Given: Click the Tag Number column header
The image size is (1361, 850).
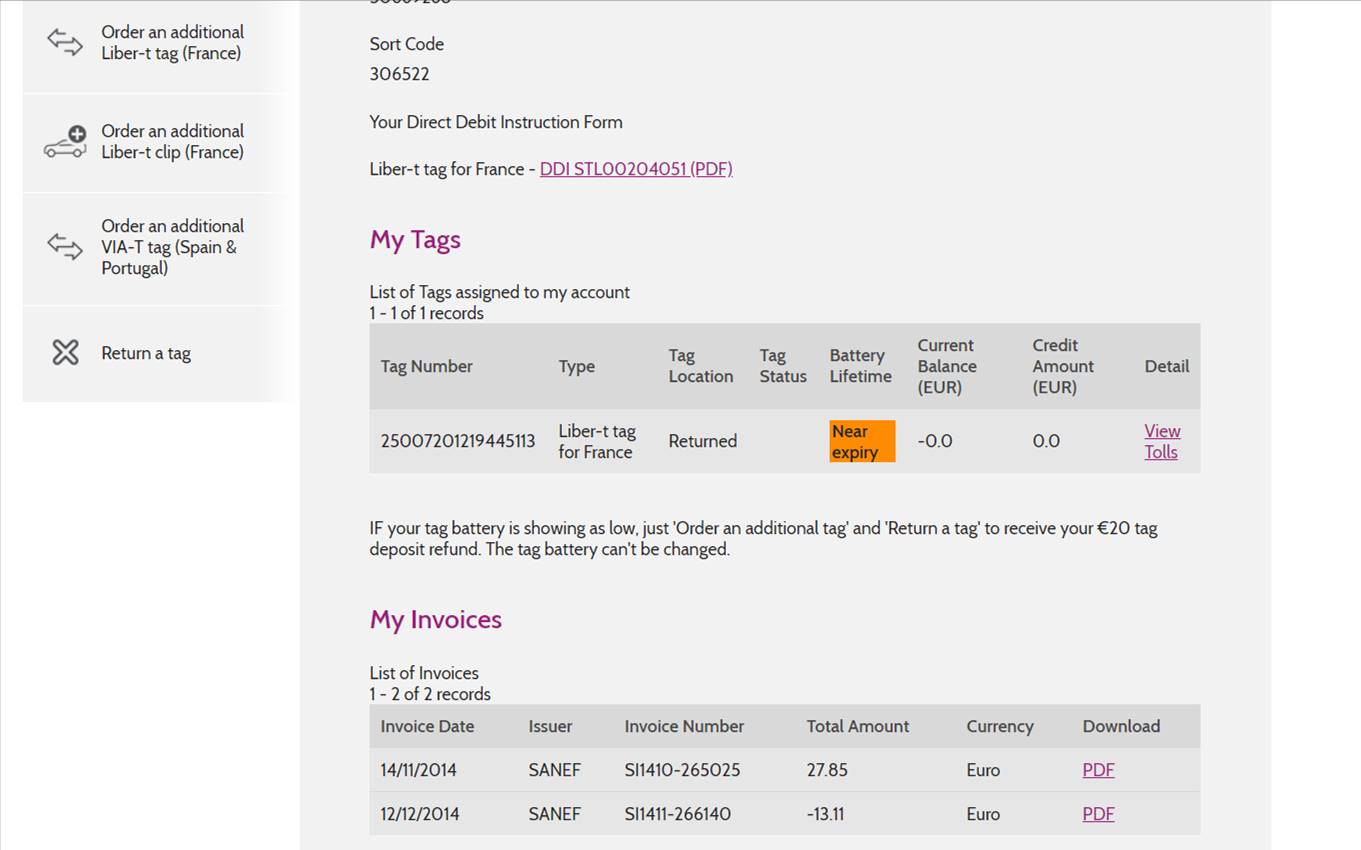Looking at the screenshot, I should tap(427, 366).
